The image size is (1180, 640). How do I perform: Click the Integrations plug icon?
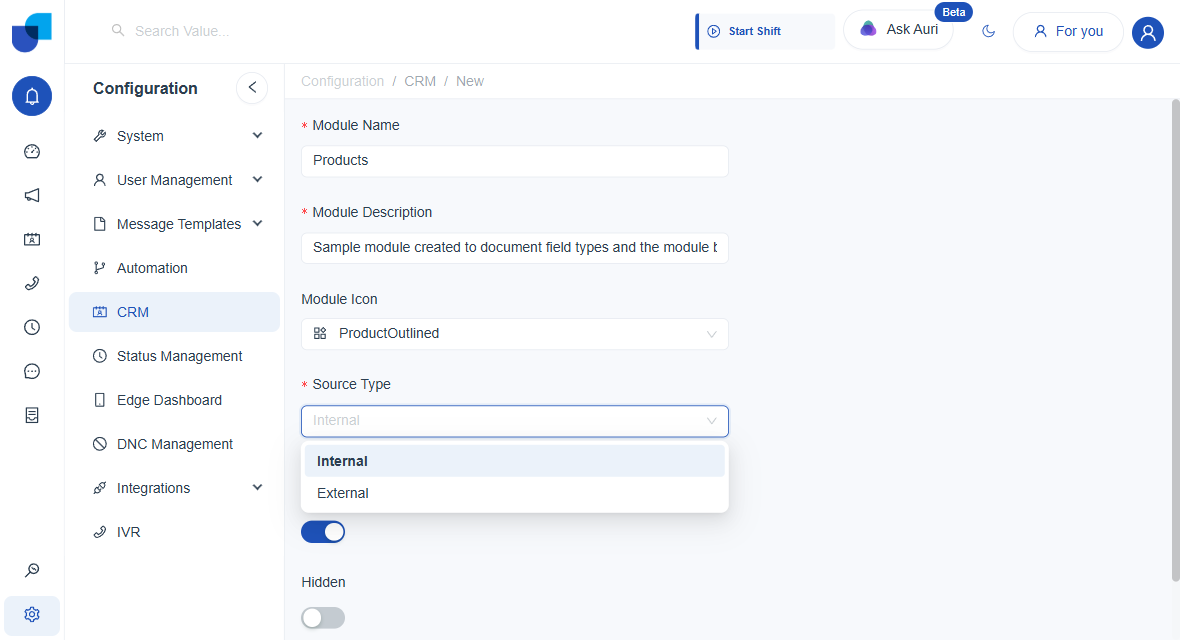point(99,488)
